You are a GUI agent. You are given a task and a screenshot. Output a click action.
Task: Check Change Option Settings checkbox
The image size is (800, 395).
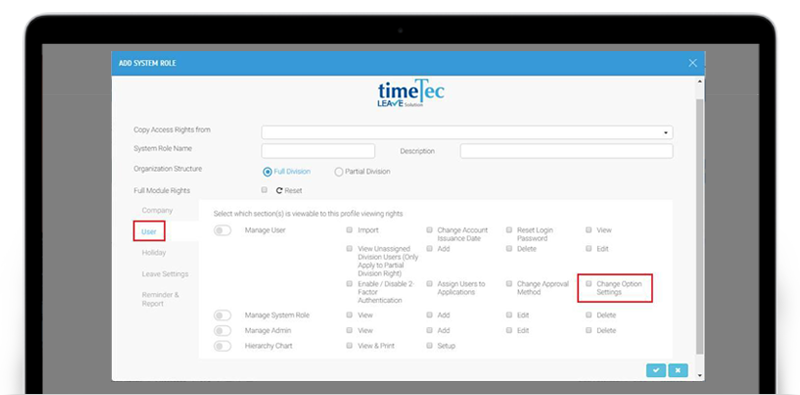(x=589, y=284)
